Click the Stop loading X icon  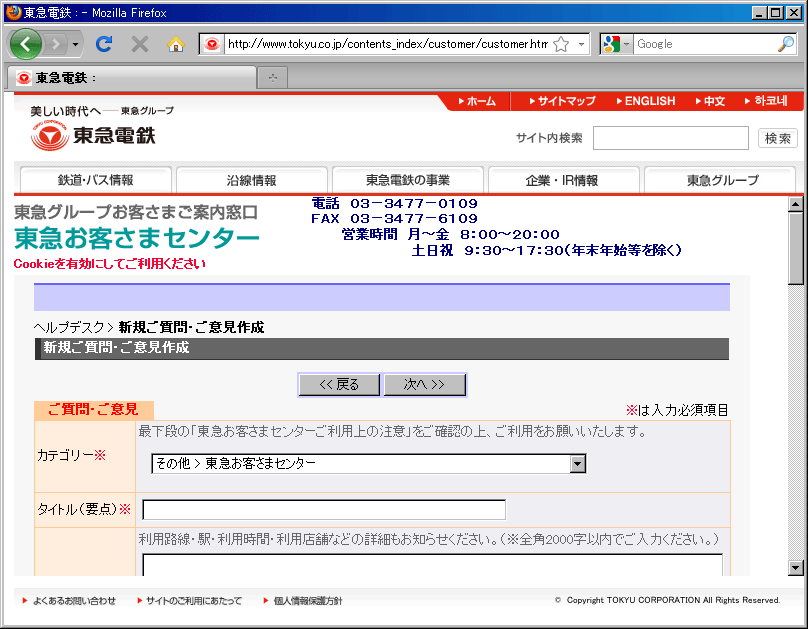point(140,44)
